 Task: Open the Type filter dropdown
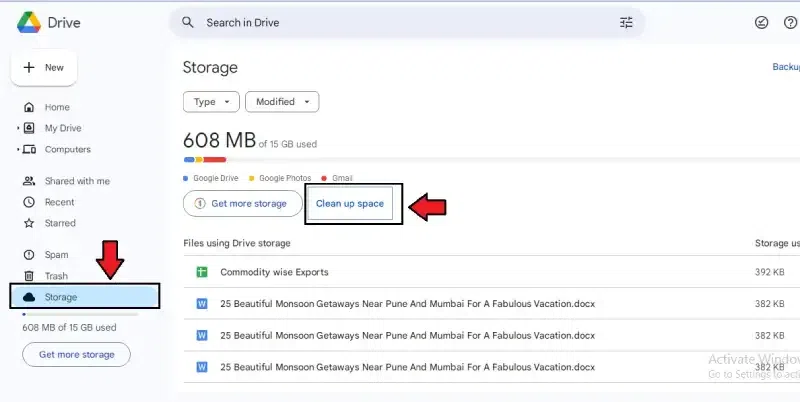[x=211, y=101]
